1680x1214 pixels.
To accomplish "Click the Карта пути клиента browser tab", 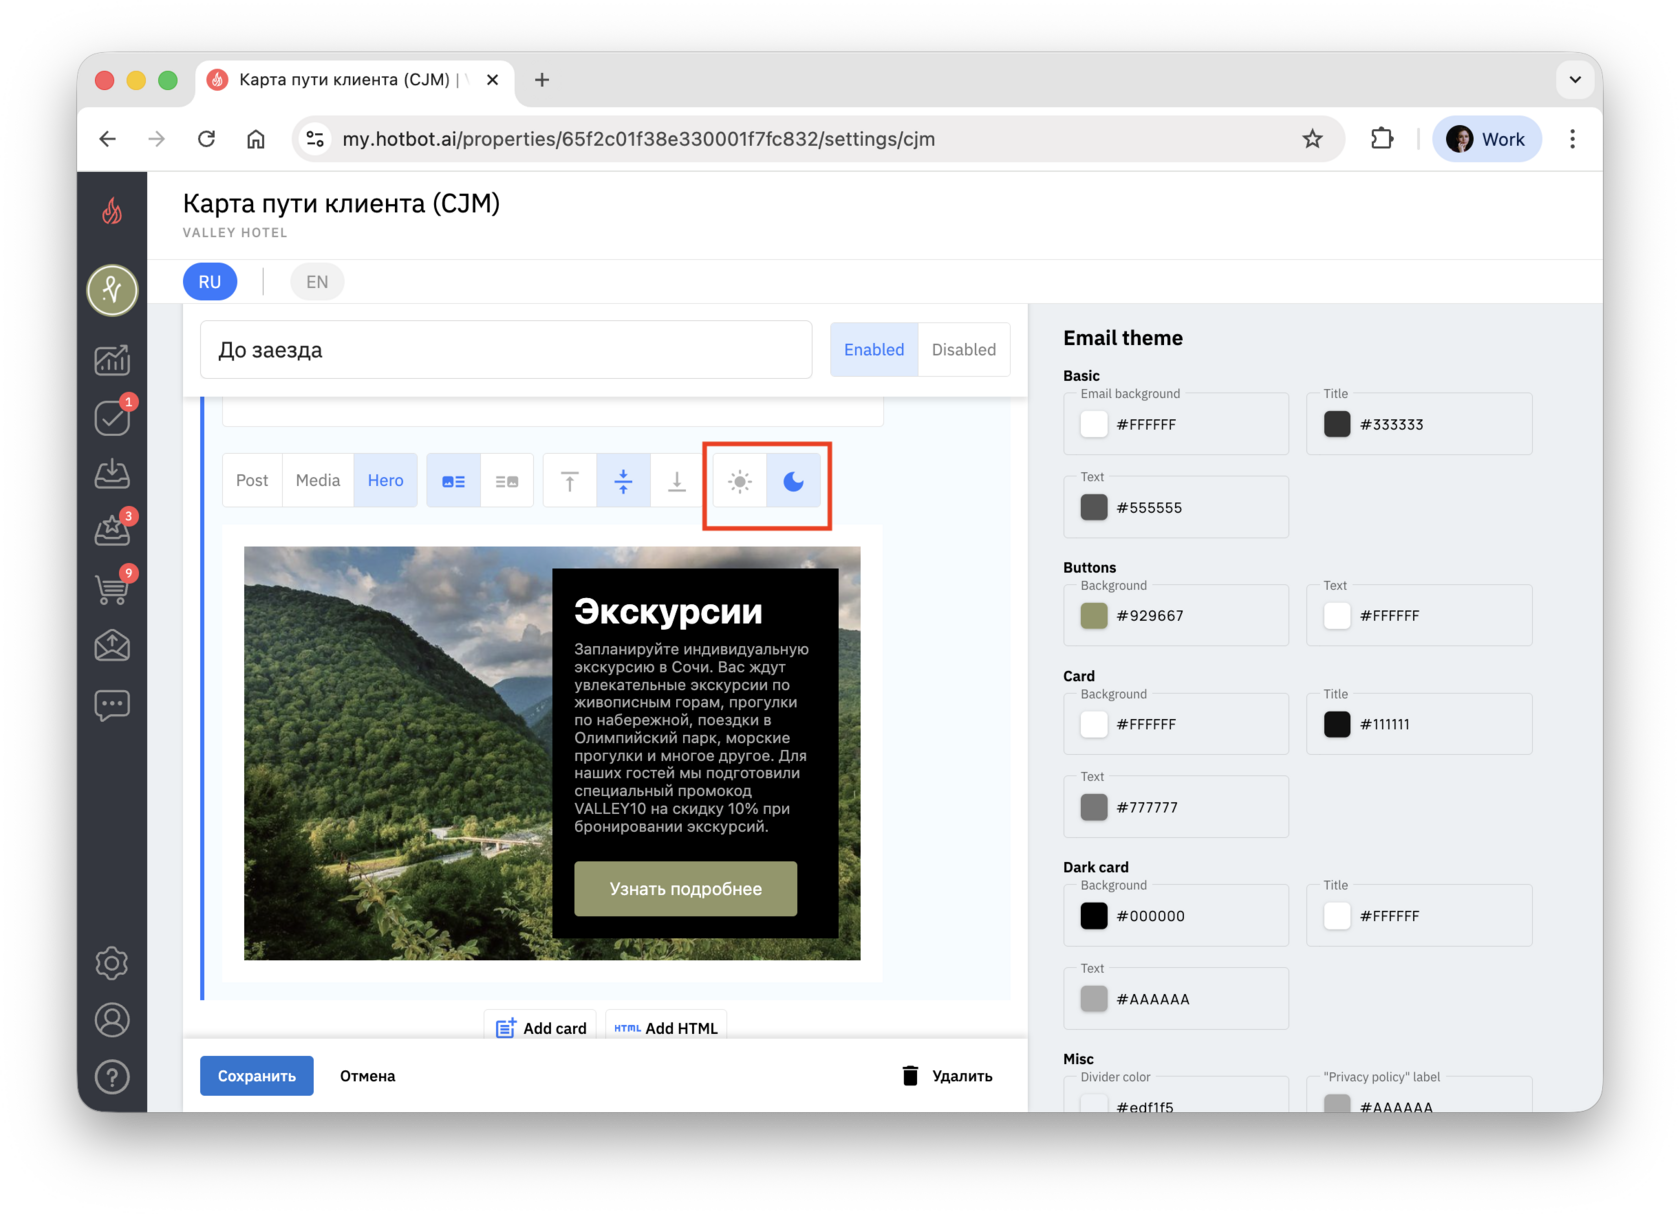I will point(355,80).
